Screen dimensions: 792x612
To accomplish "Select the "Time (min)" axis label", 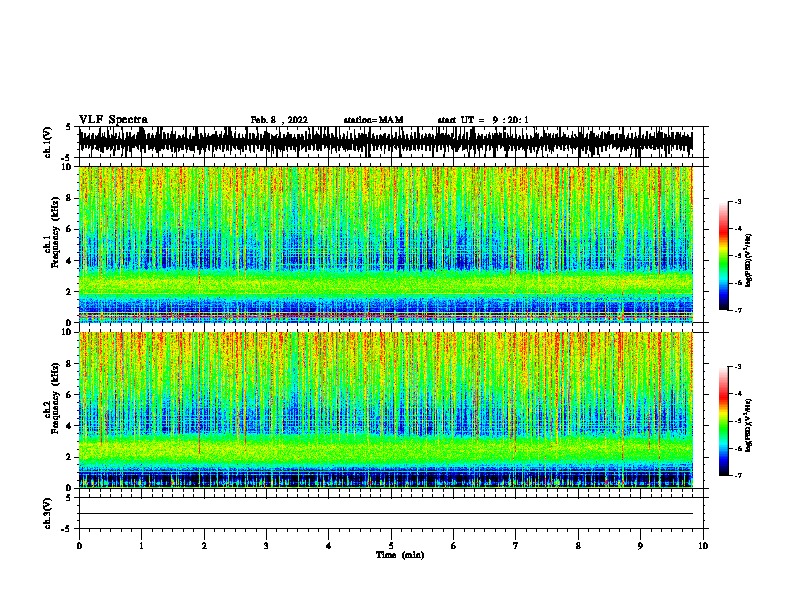I will pyautogui.click(x=400, y=555).
